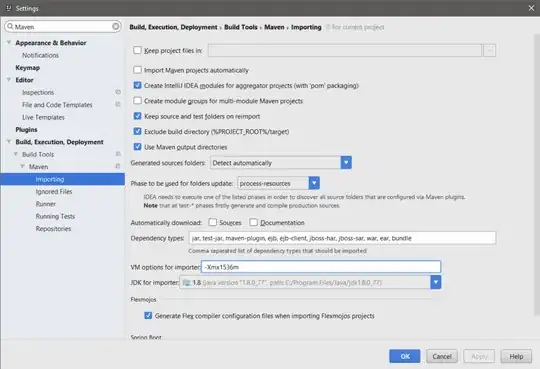Collapse the Editor tree section

[x=9, y=80]
